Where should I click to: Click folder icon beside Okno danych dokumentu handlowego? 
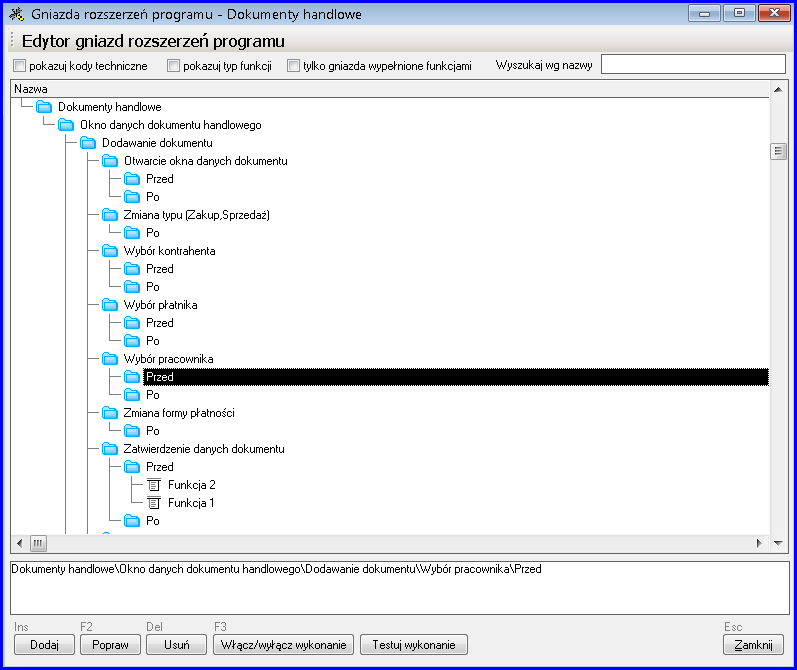(x=66, y=125)
